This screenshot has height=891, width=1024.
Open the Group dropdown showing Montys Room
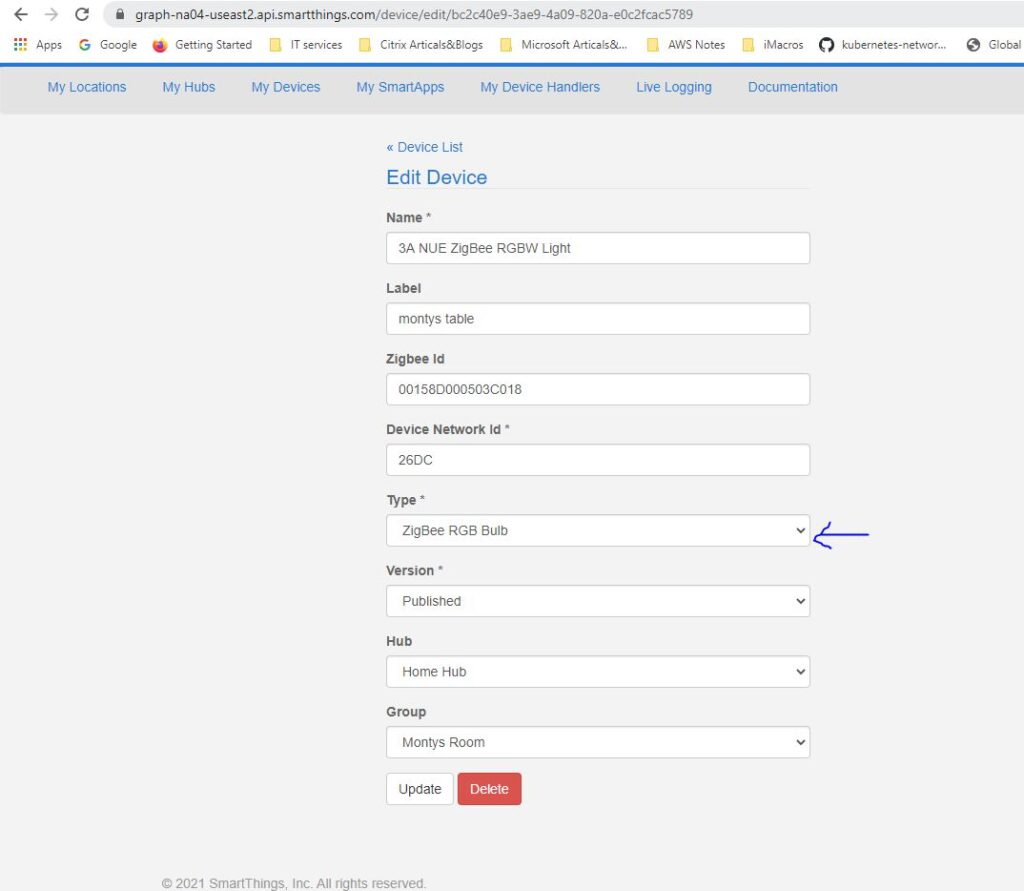[598, 742]
